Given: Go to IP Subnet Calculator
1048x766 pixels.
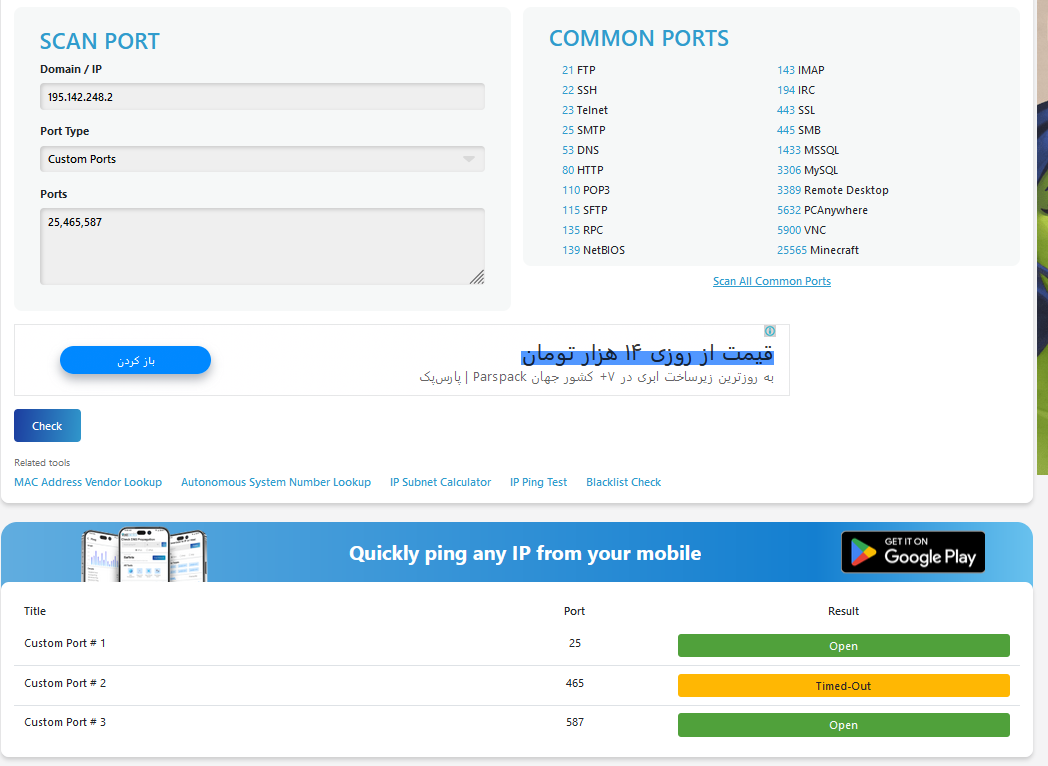Looking at the screenshot, I should (440, 482).
